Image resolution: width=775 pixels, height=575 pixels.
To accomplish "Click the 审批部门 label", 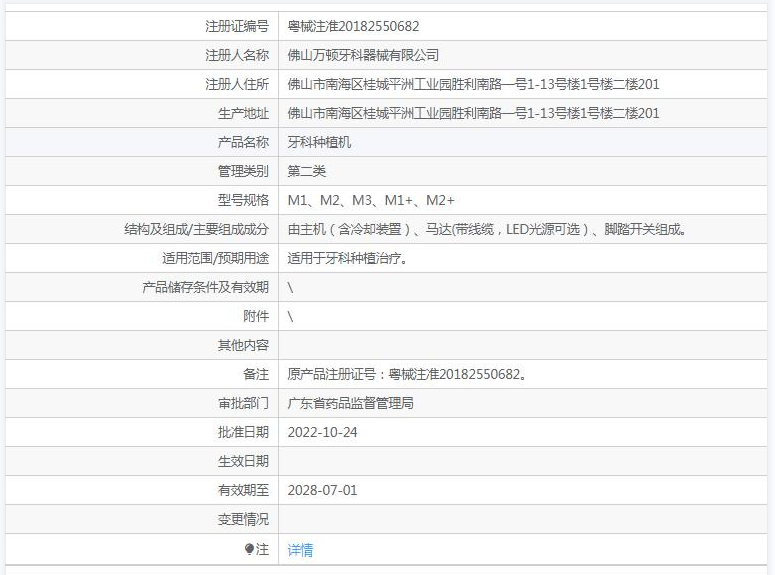I will 243,403.
